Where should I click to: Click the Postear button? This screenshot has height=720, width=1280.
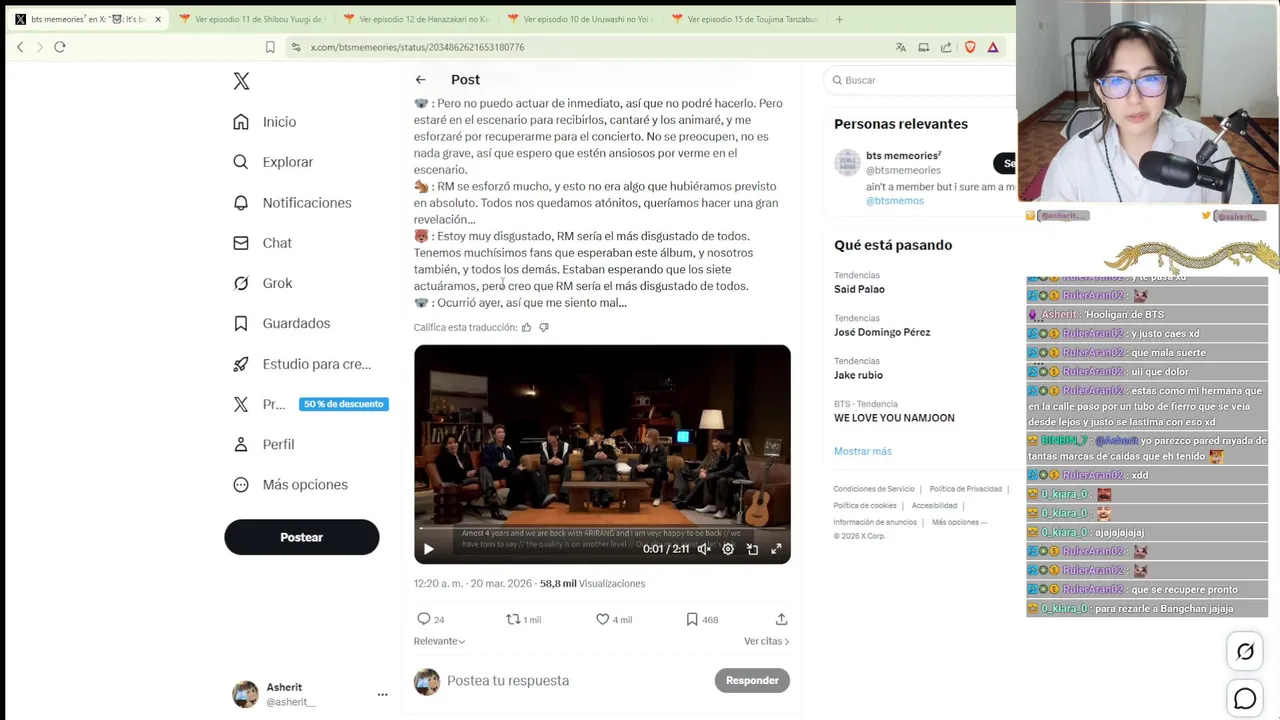301,537
